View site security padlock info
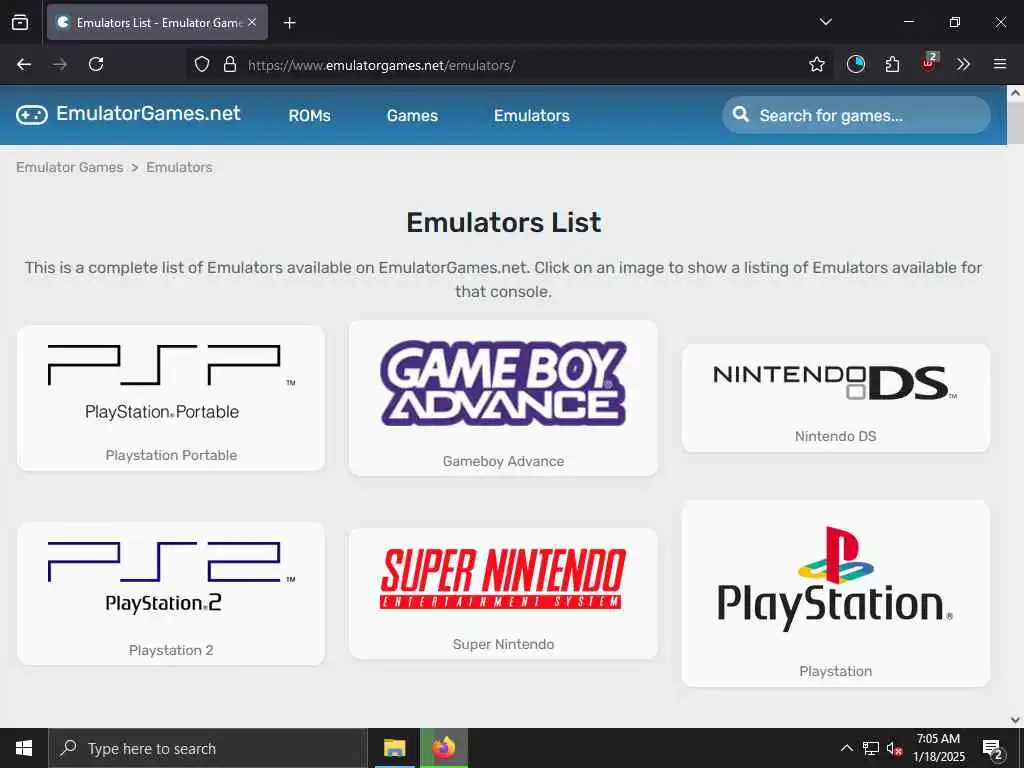 pos(229,64)
